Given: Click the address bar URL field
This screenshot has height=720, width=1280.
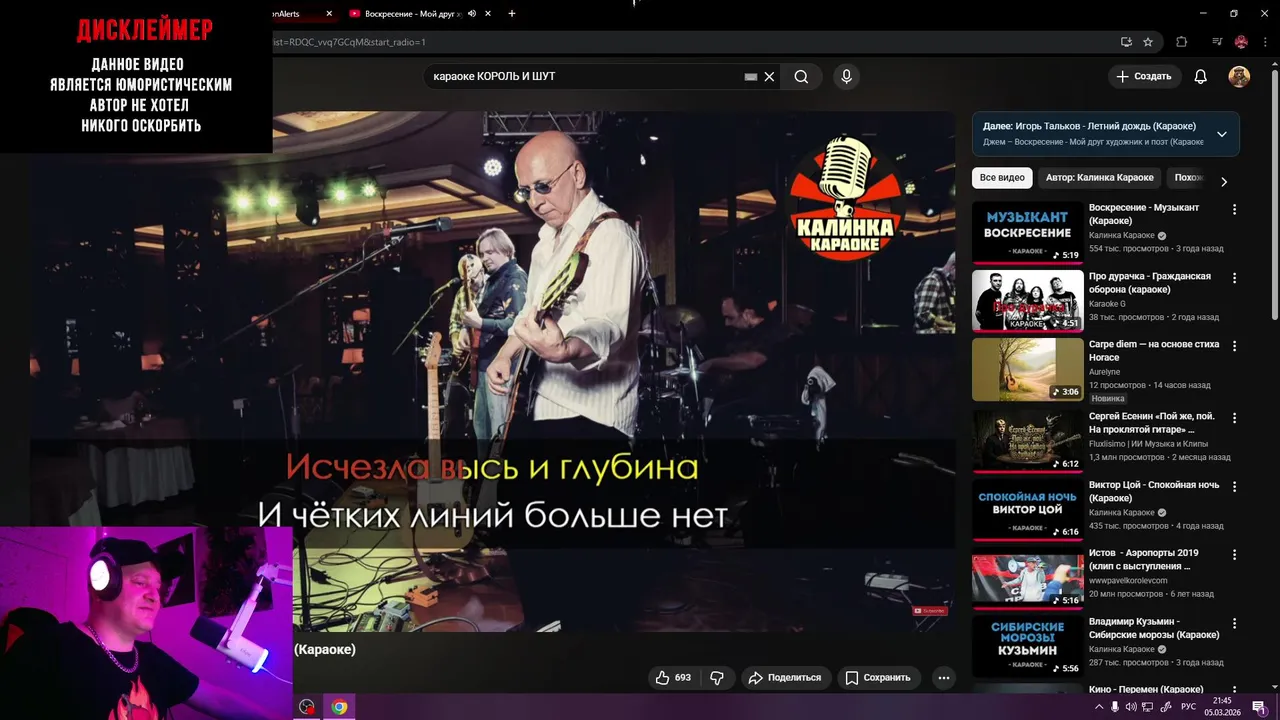Looking at the screenshot, I should (690, 42).
